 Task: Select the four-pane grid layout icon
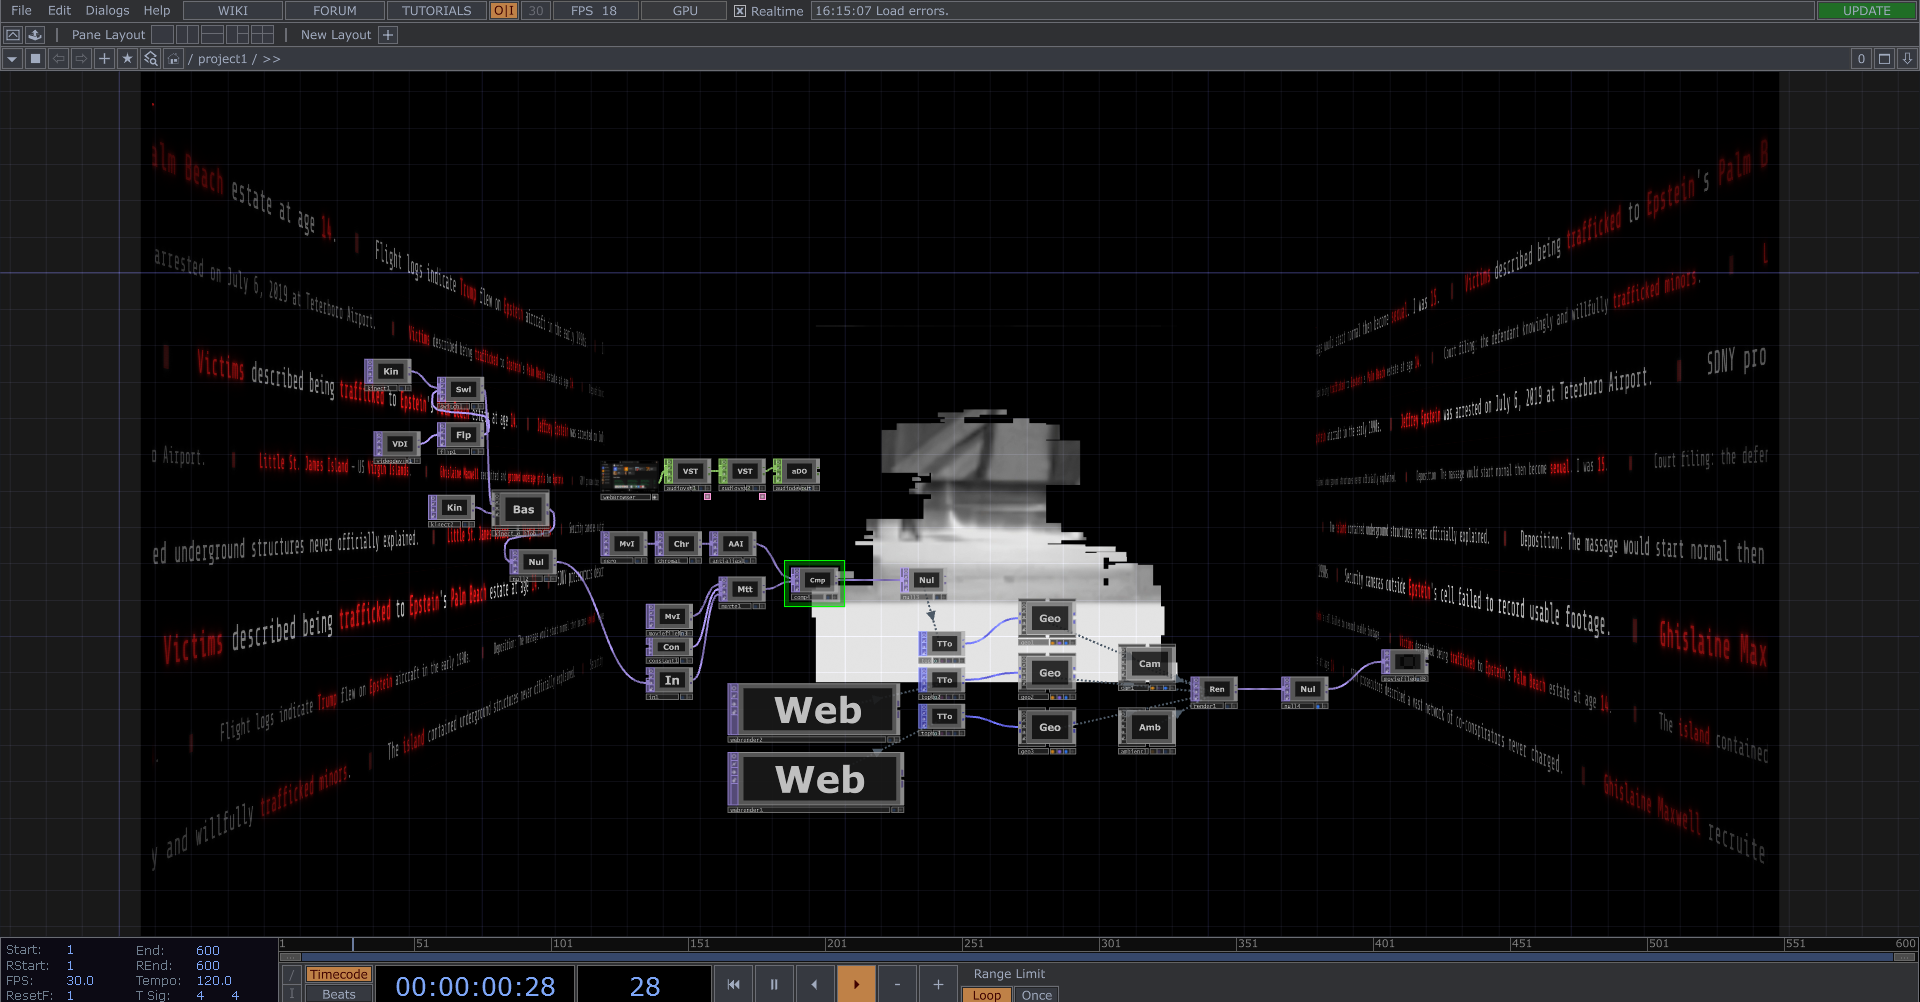pyautogui.click(x=262, y=35)
